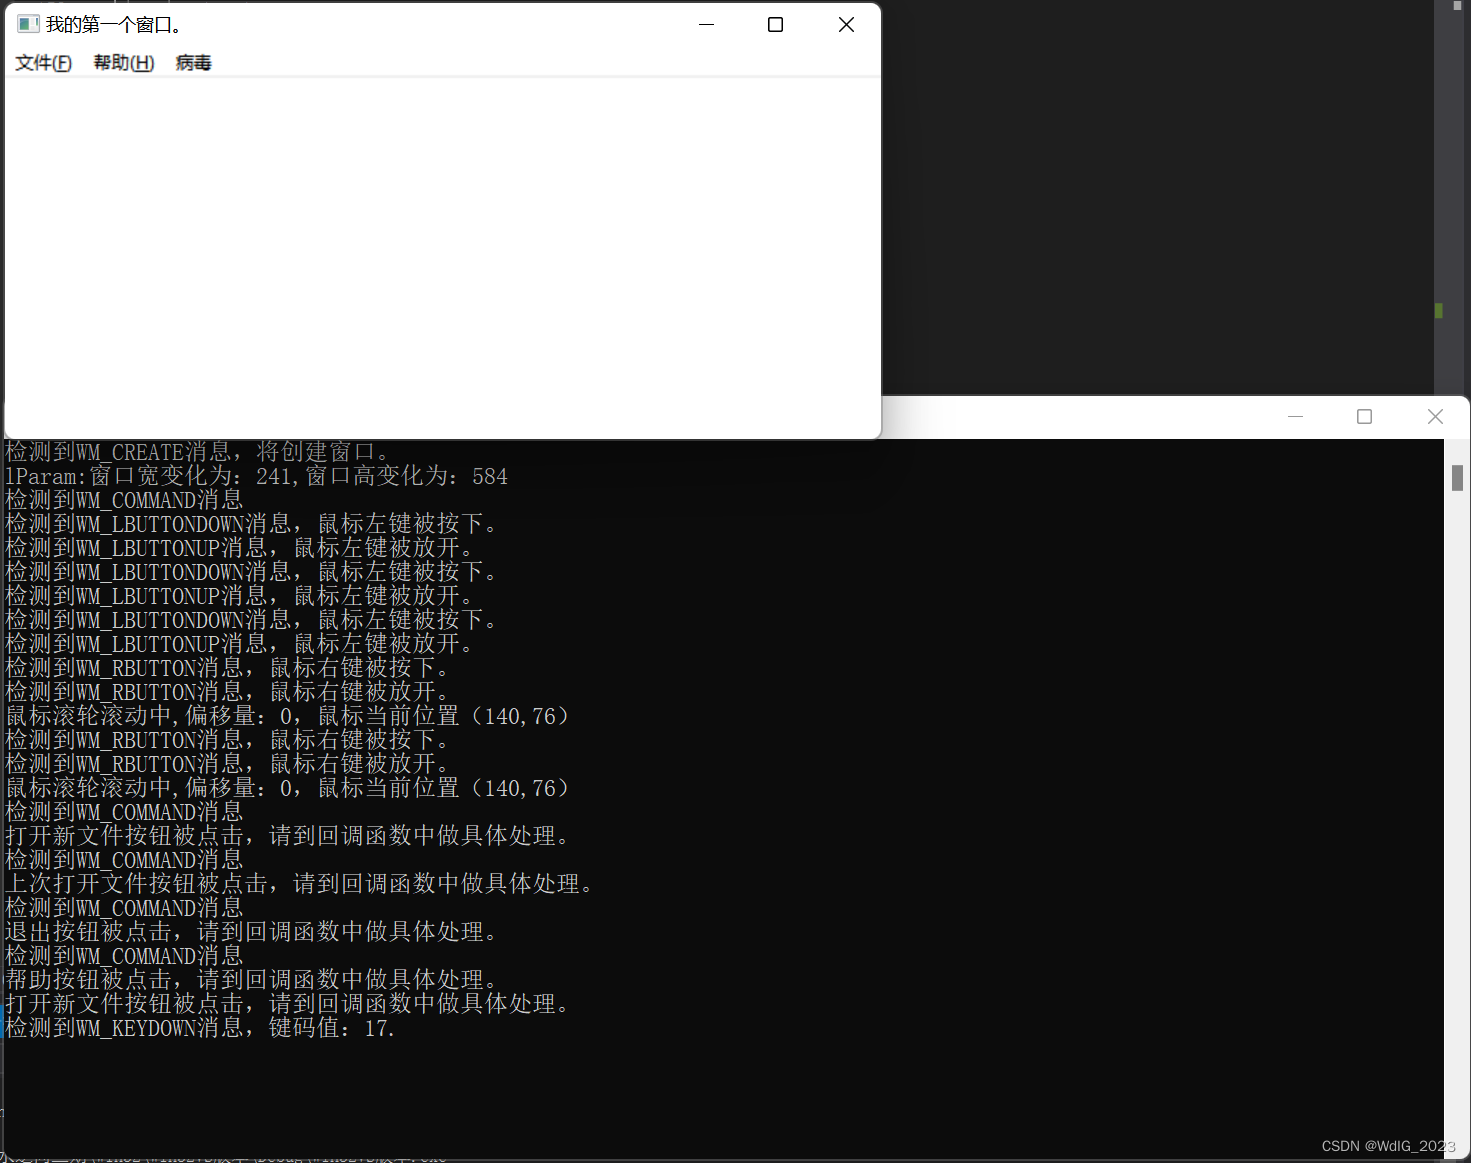Click the lParam 窗口宽变化为 241 line
Viewport: 1471px width, 1163px height.
tap(257, 476)
